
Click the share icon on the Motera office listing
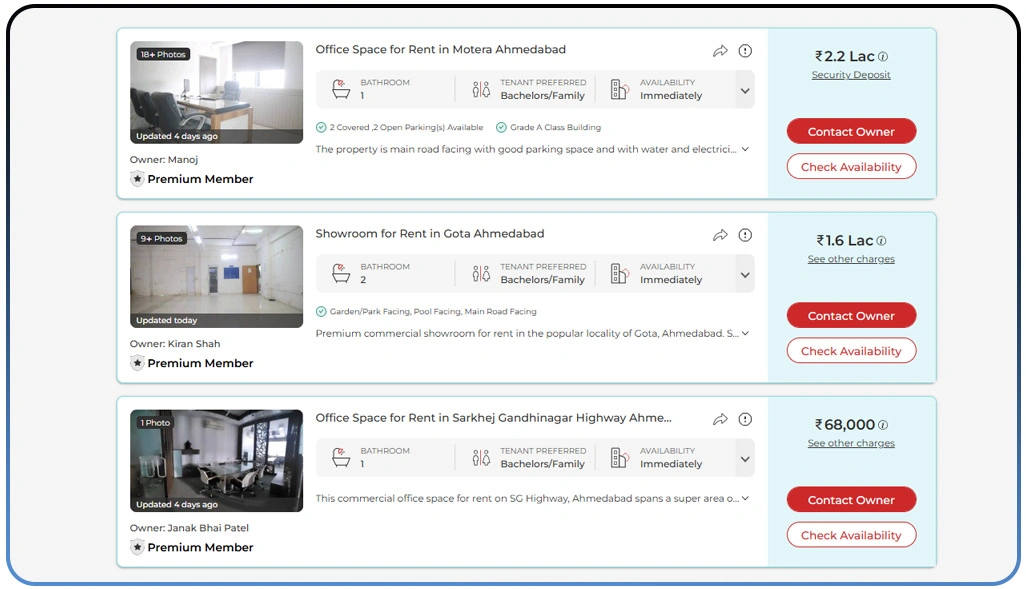coord(721,50)
